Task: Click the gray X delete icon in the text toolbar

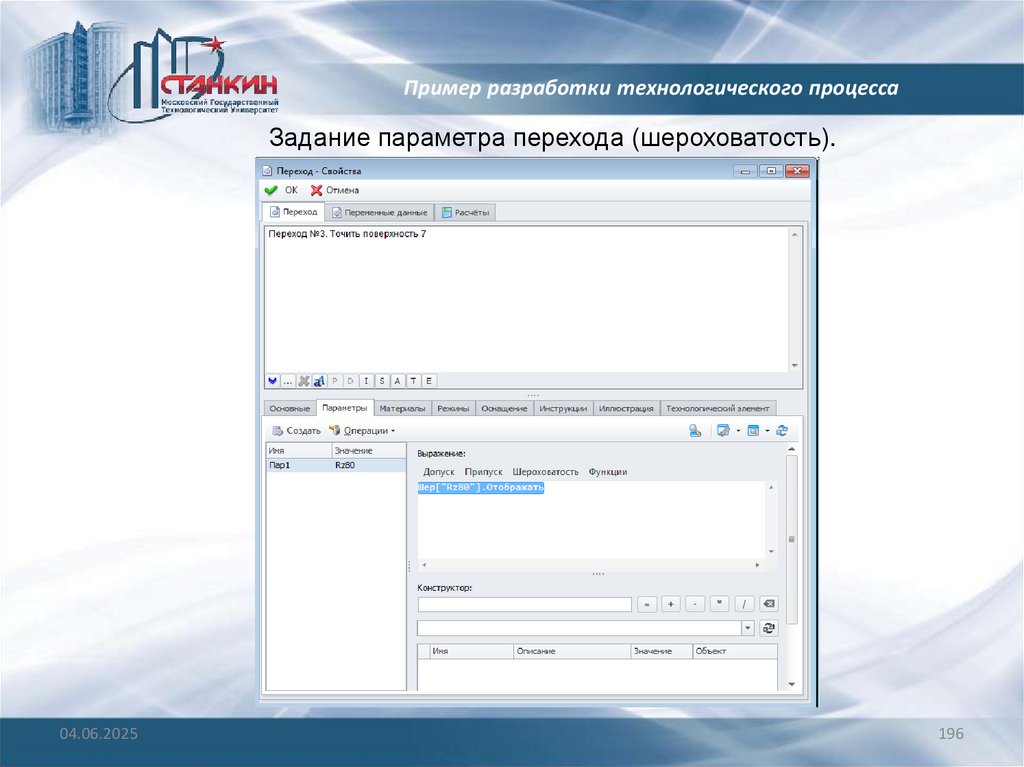Action: (304, 381)
